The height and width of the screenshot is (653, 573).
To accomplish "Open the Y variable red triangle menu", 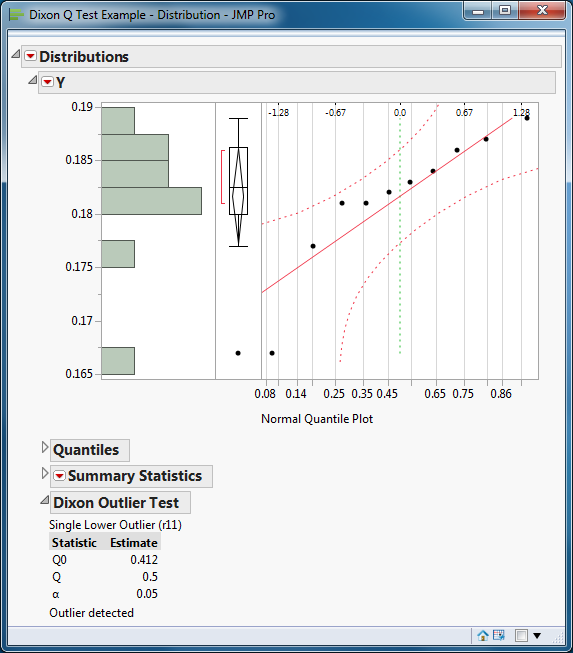I will click(x=48, y=82).
